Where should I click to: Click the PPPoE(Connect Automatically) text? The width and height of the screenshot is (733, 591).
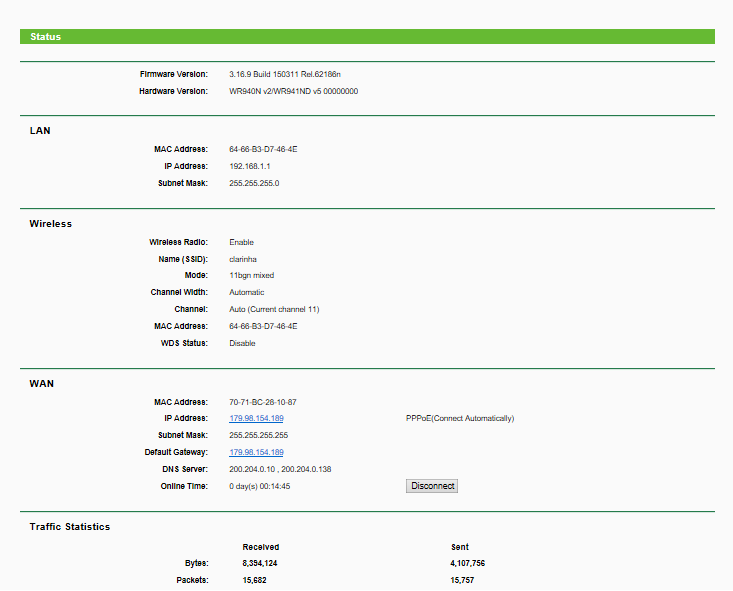click(460, 418)
